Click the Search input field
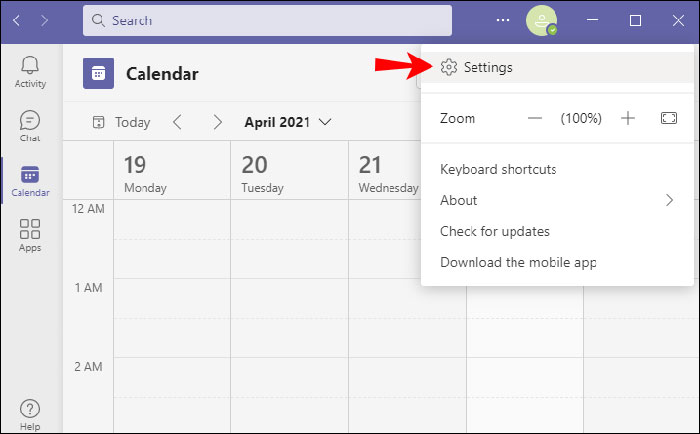The height and width of the screenshot is (434, 700). (x=267, y=20)
